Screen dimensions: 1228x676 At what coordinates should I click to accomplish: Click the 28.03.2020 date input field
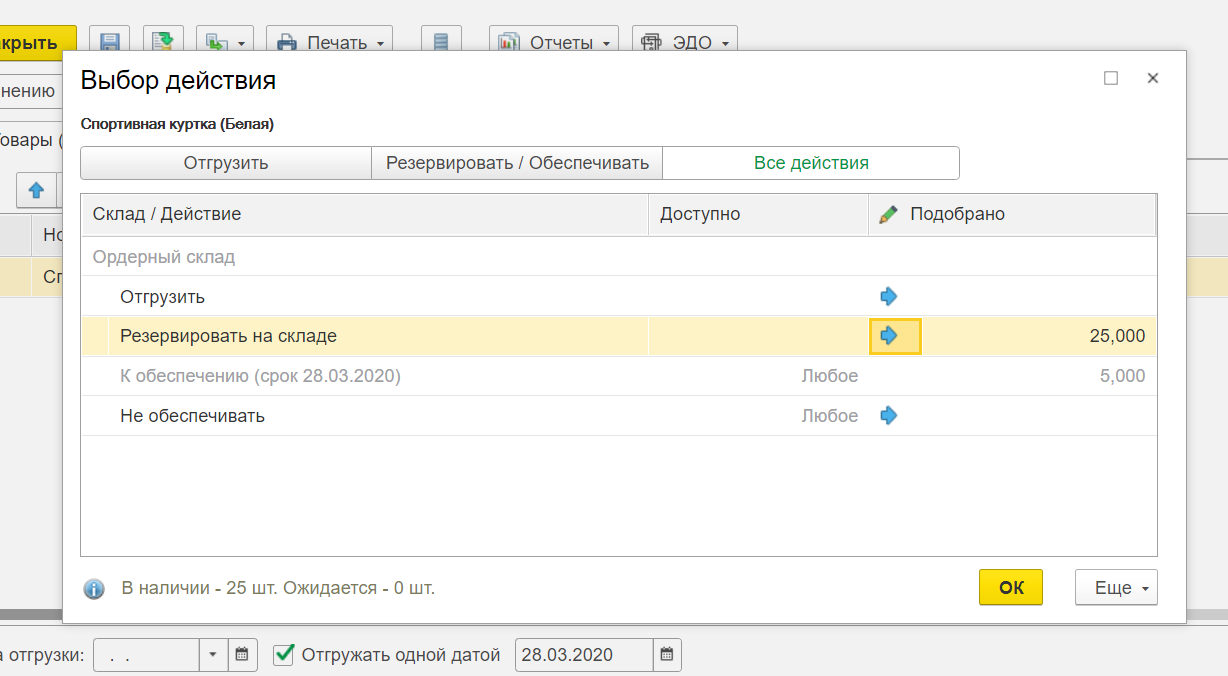coord(583,655)
